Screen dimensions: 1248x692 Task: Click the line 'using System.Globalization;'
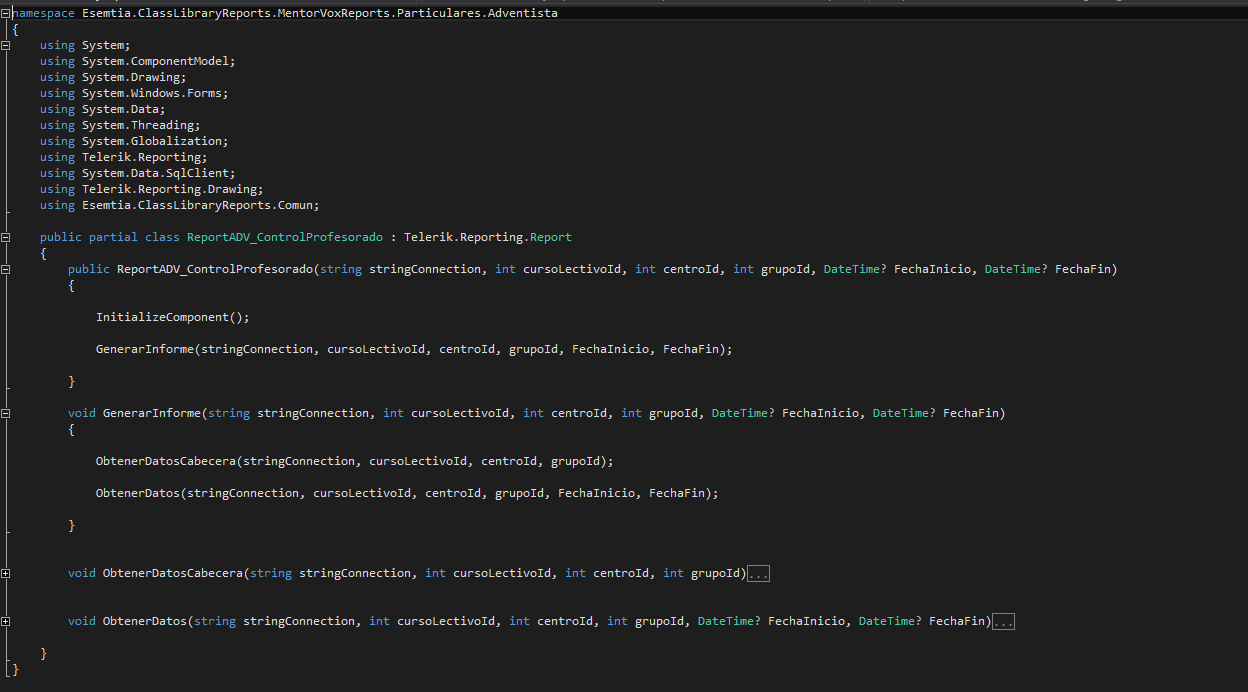[x=134, y=141]
